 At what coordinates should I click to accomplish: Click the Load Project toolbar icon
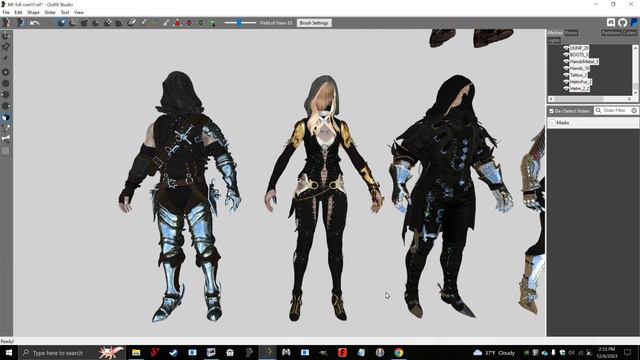click(x=20, y=23)
